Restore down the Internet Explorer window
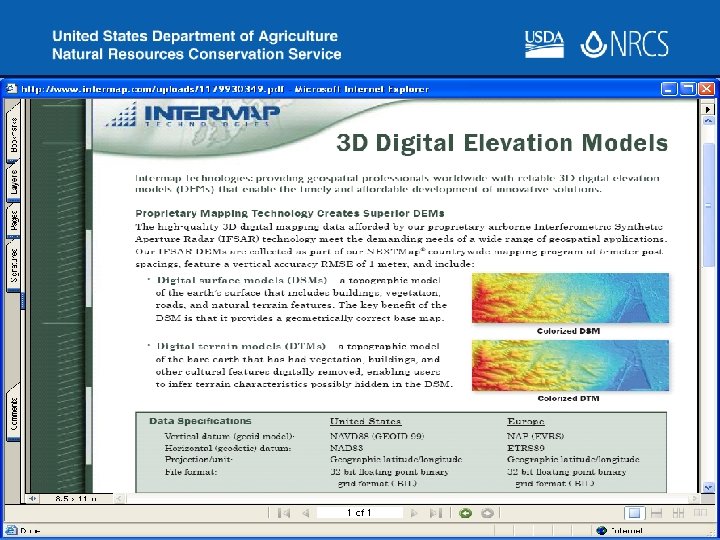Image resolution: width=720 pixels, height=540 pixels. (x=688, y=89)
